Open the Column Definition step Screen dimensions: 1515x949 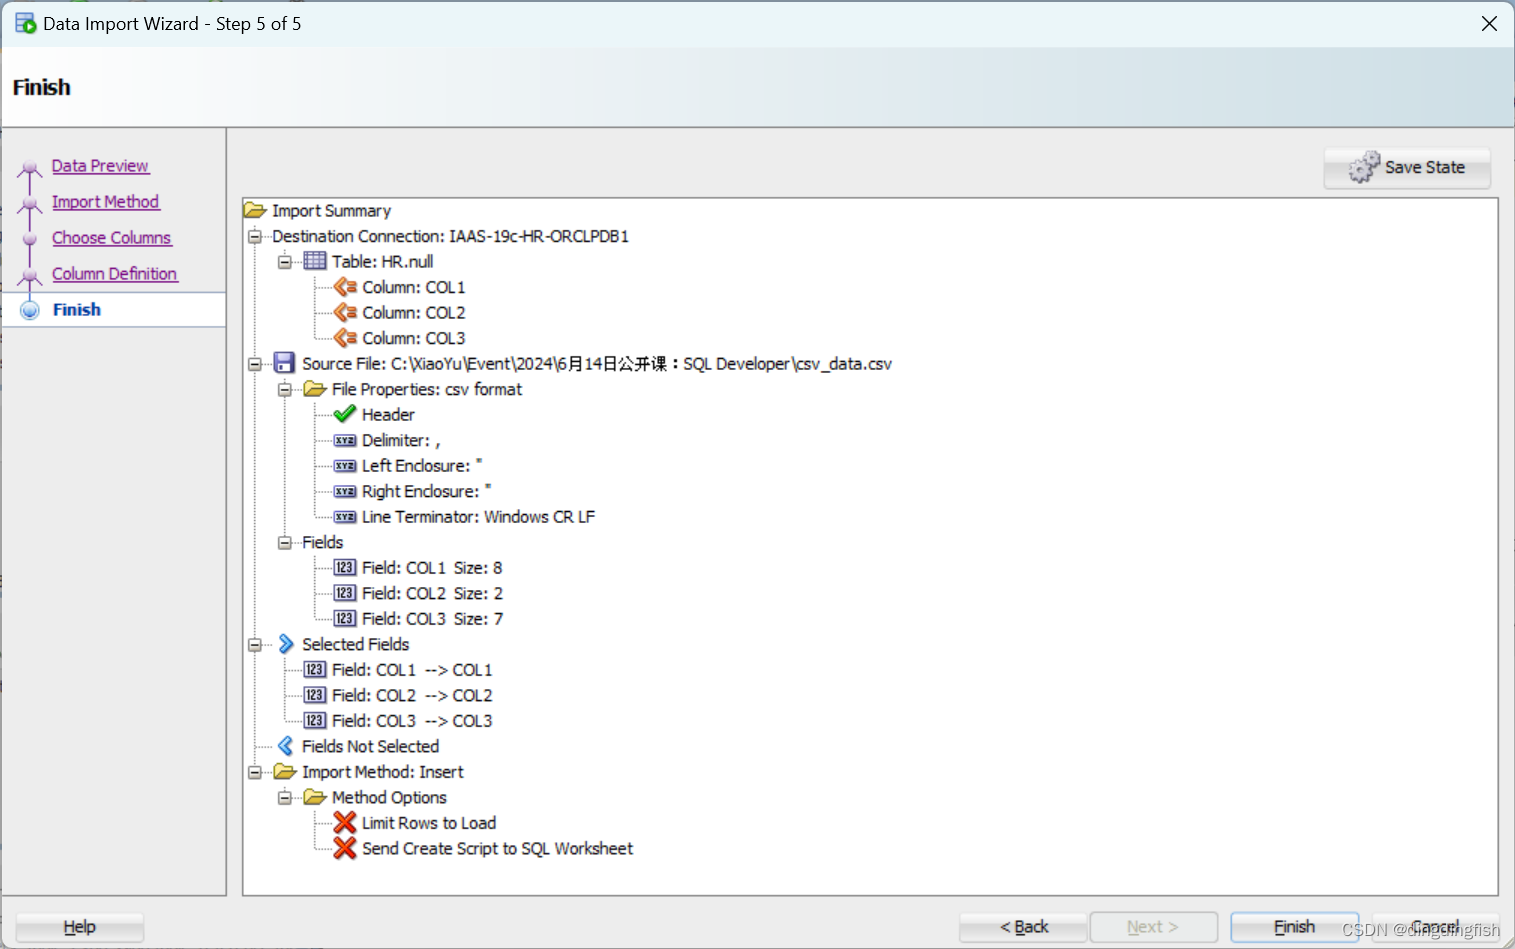(114, 273)
